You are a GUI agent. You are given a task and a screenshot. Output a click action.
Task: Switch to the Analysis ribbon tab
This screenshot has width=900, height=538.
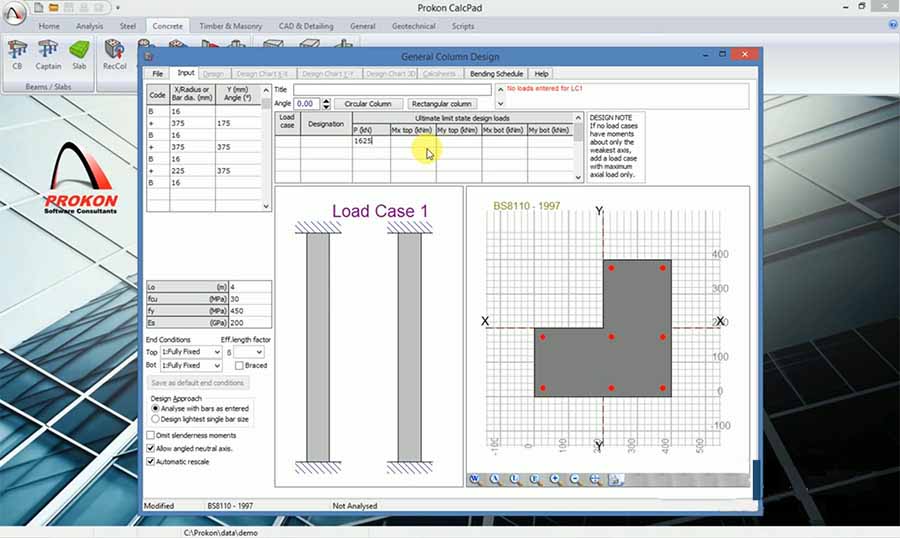point(90,26)
